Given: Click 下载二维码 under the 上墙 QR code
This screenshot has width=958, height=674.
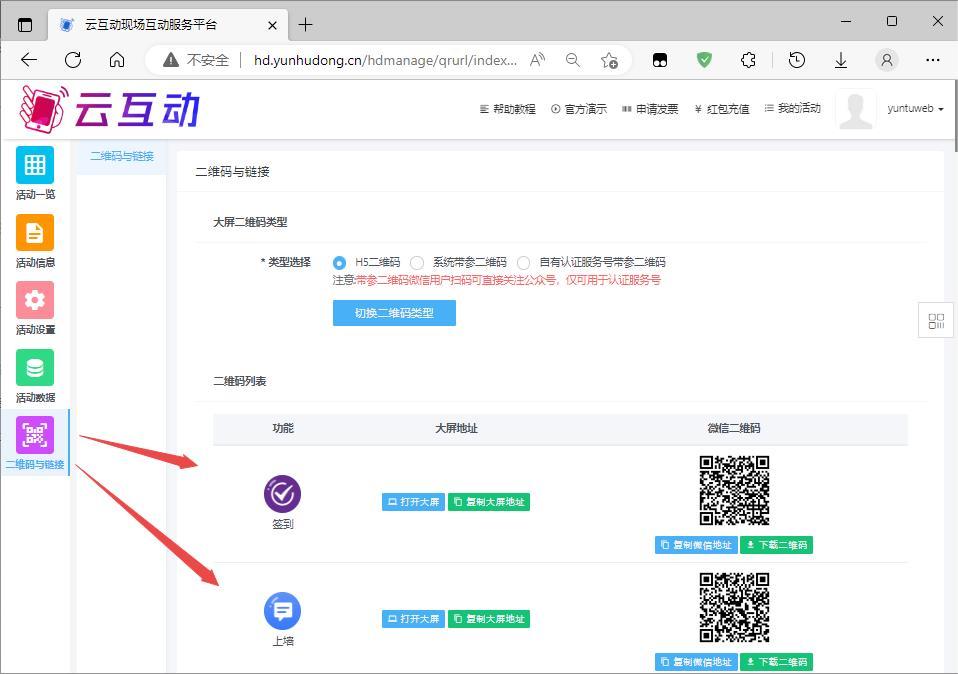Looking at the screenshot, I should [x=777, y=662].
